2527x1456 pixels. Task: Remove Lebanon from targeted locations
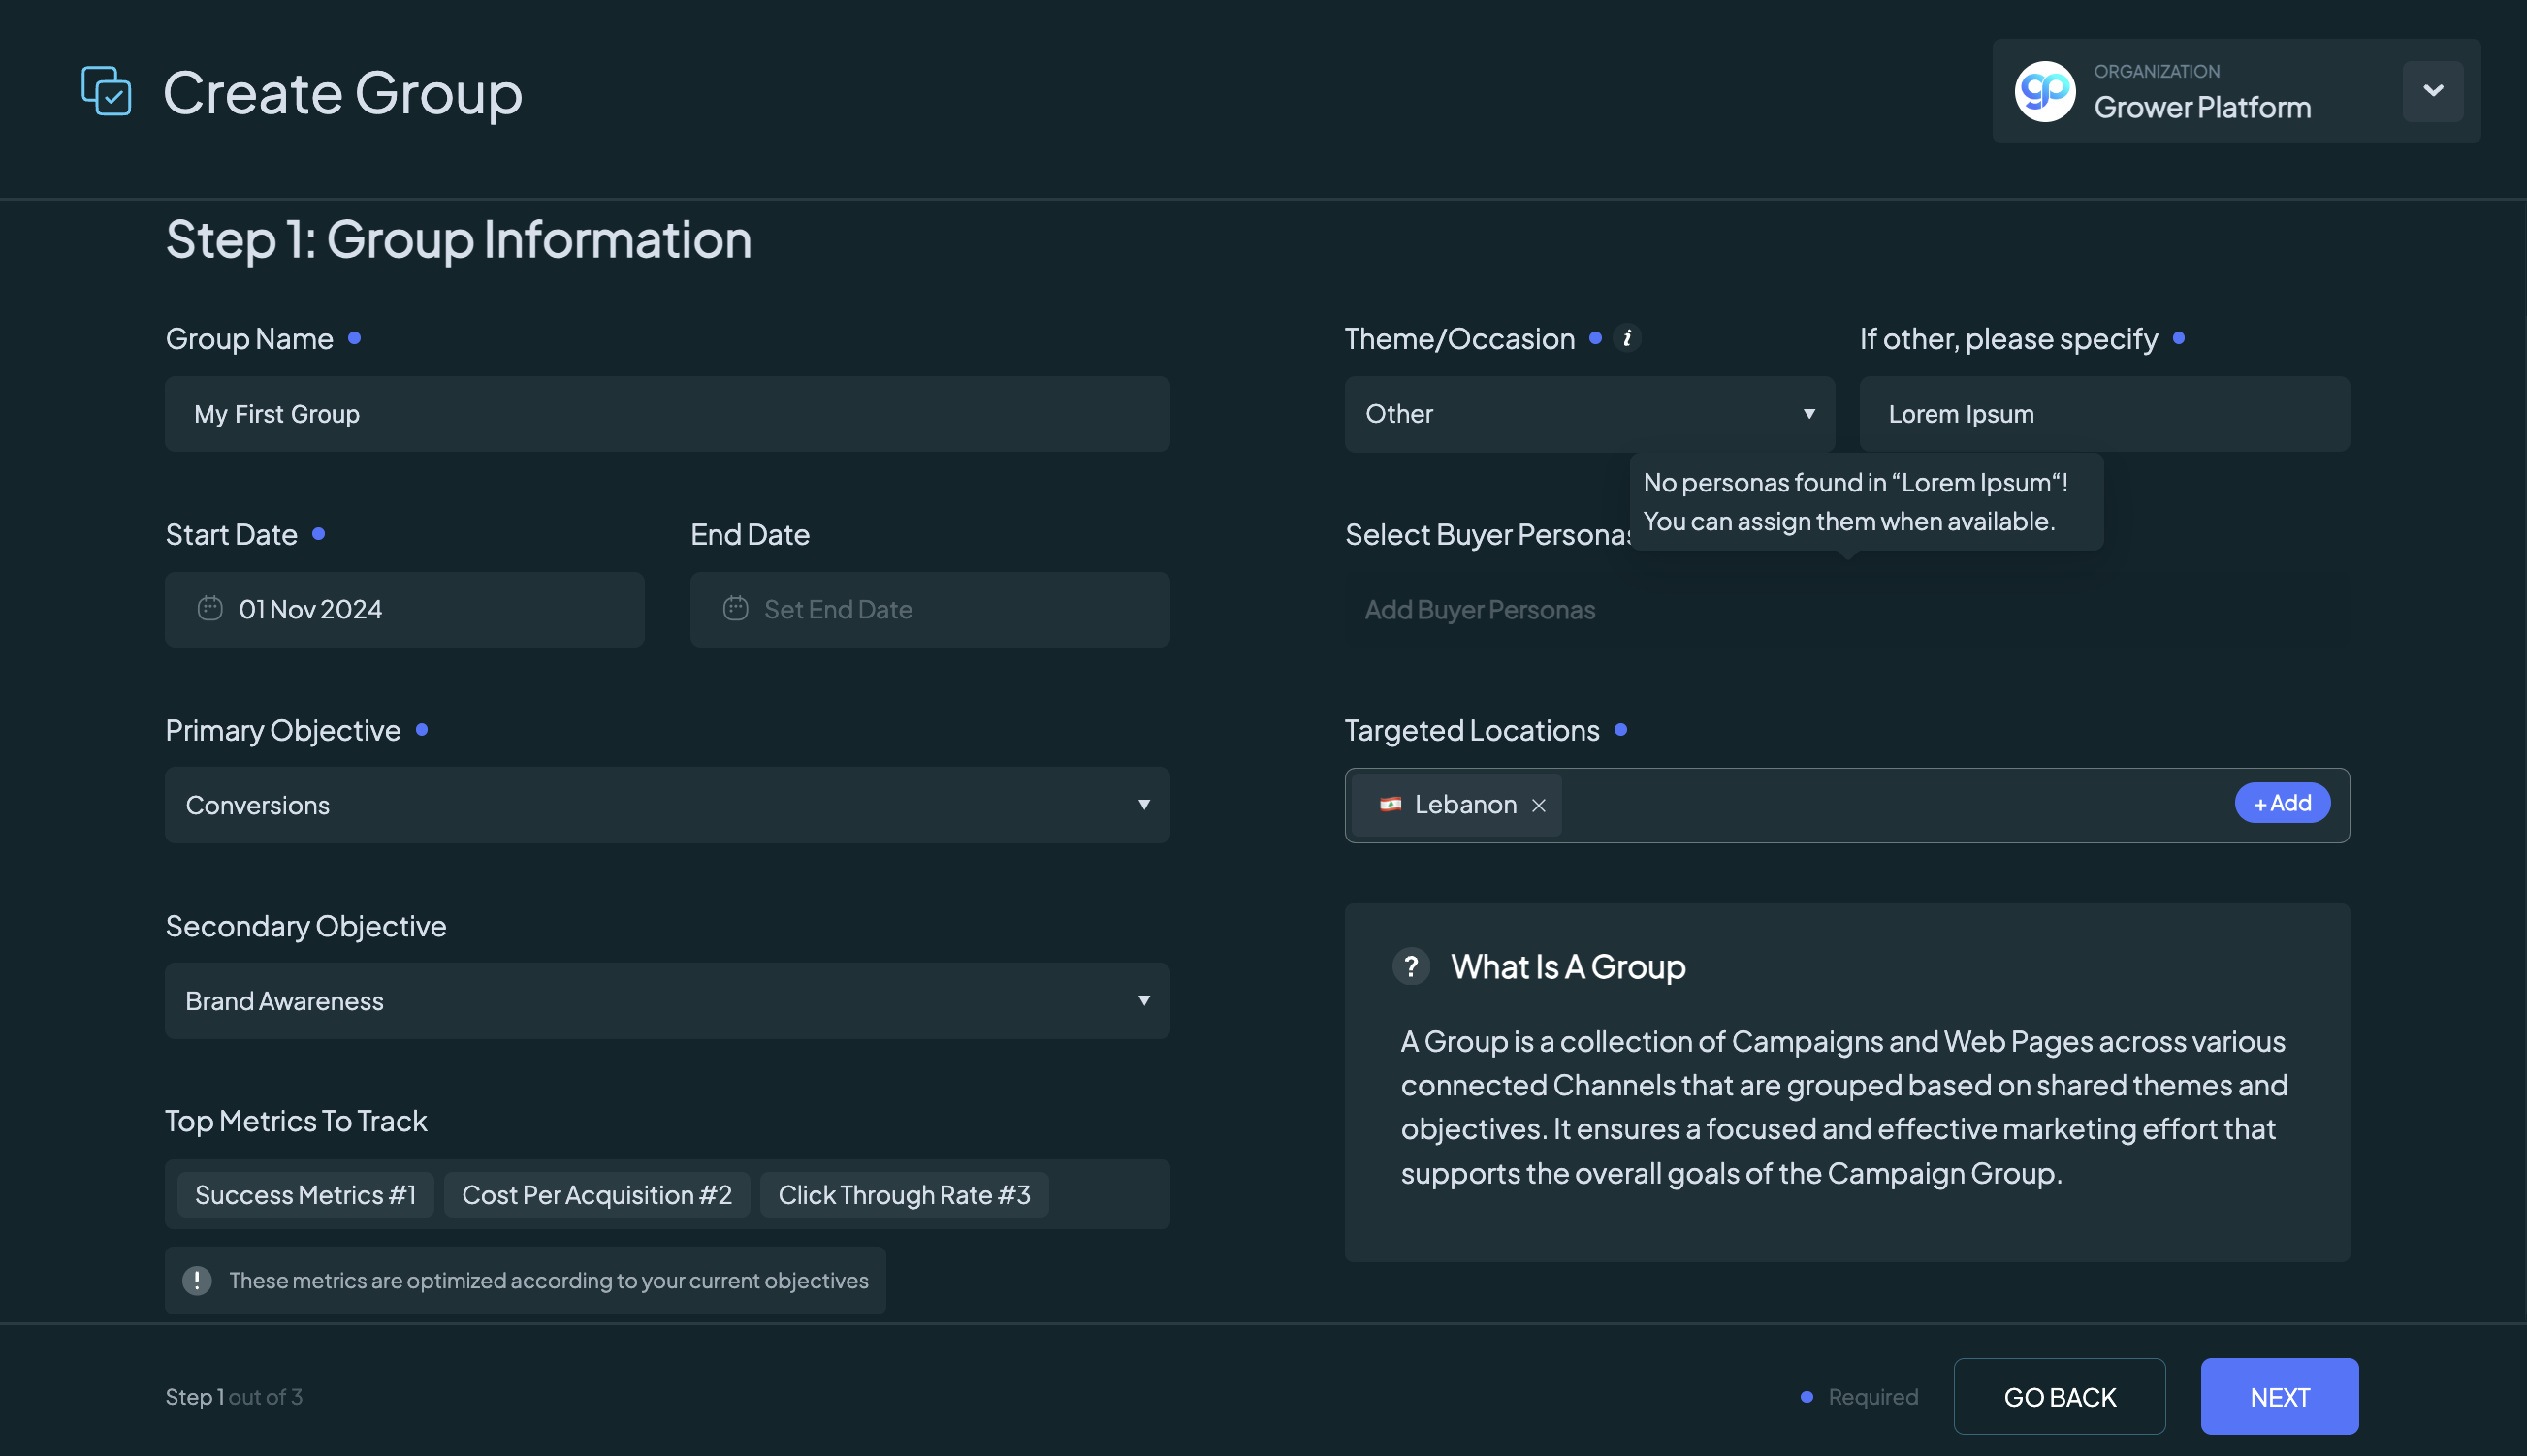(x=1538, y=805)
